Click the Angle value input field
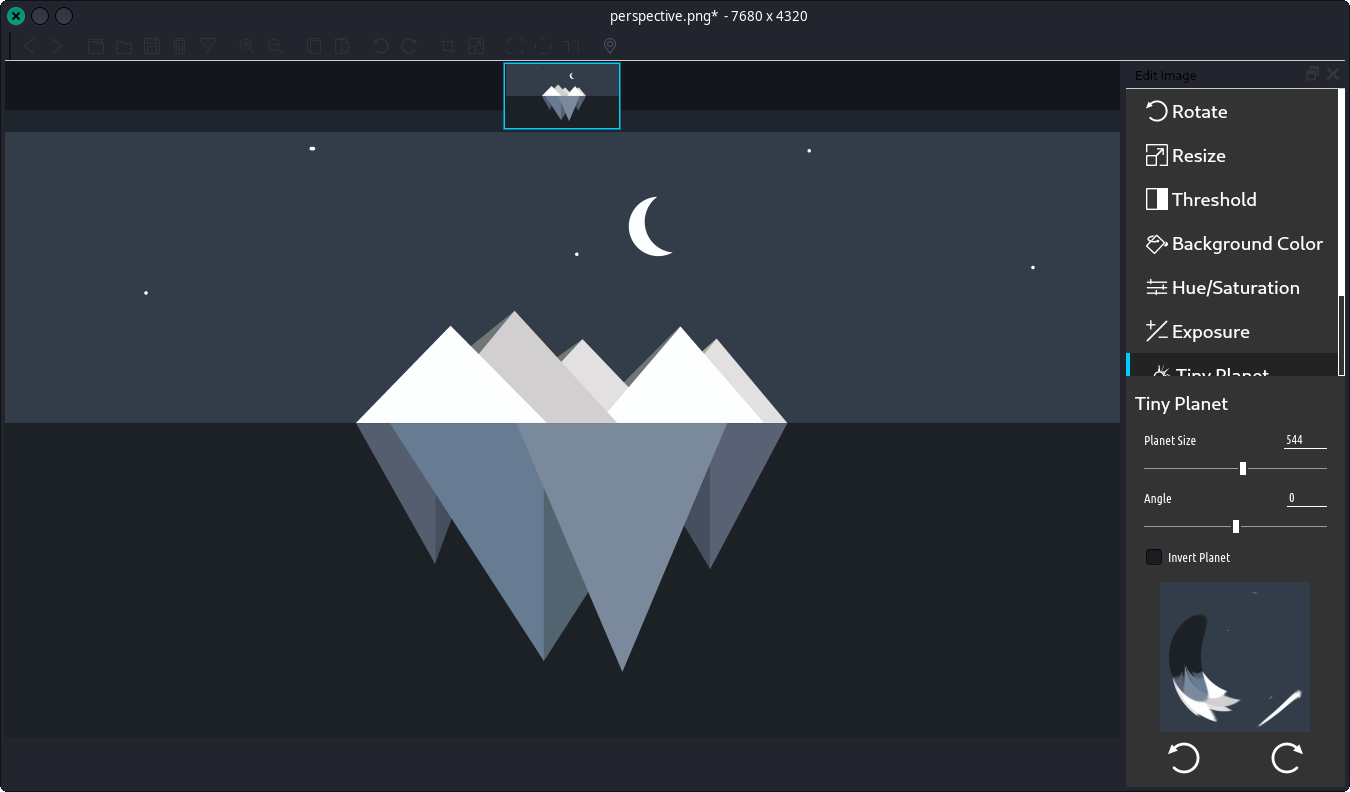 point(1306,498)
